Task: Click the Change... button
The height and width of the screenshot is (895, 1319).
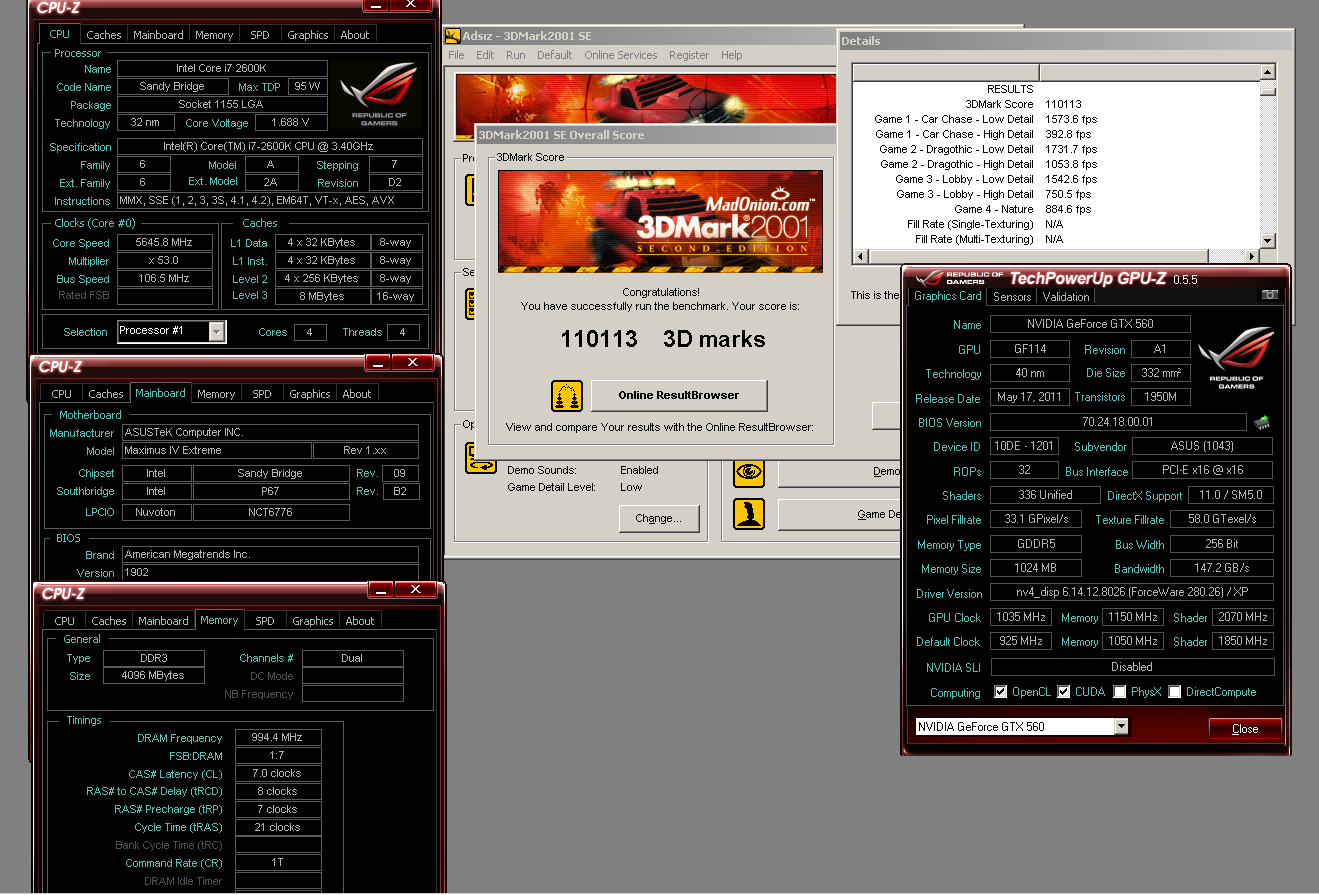Action: pyautogui.click(x=658, y=518)
